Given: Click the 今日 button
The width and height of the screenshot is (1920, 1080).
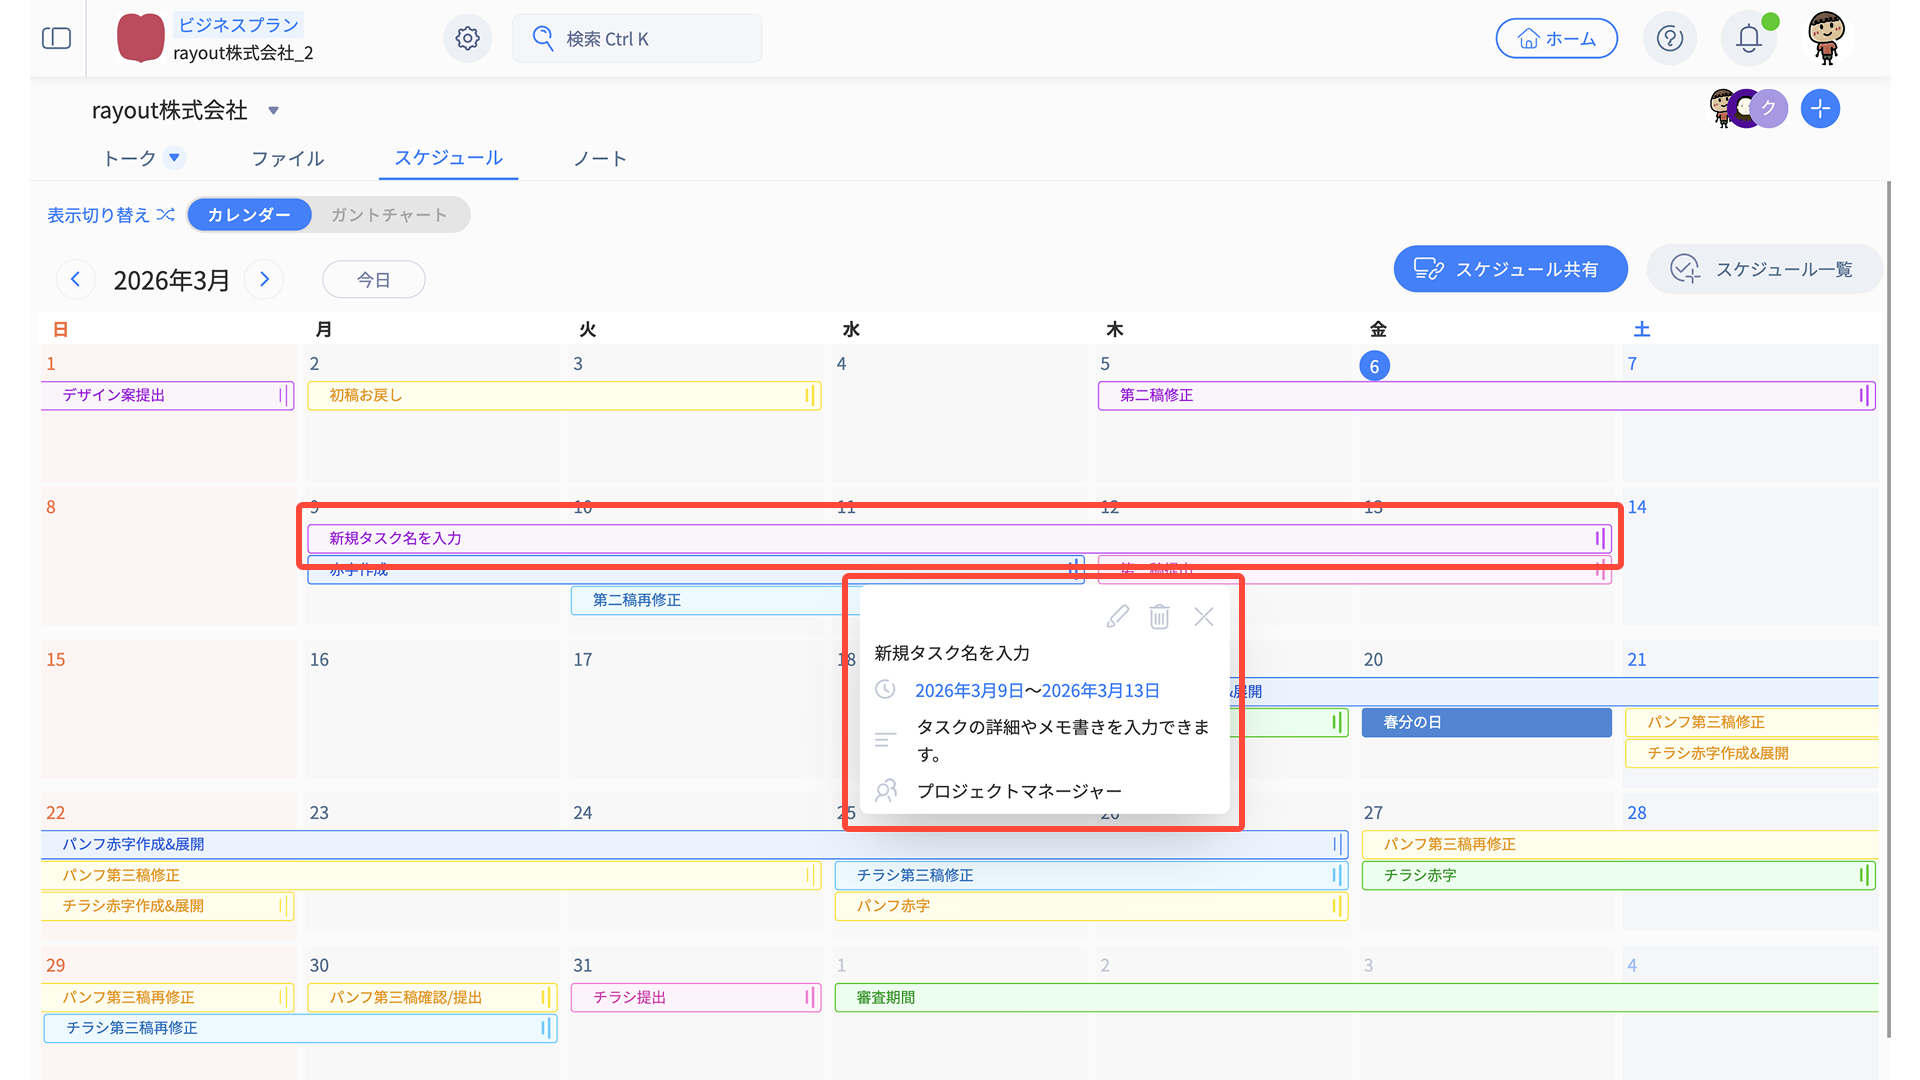Looking at the screenshot, I should point(373,280).
